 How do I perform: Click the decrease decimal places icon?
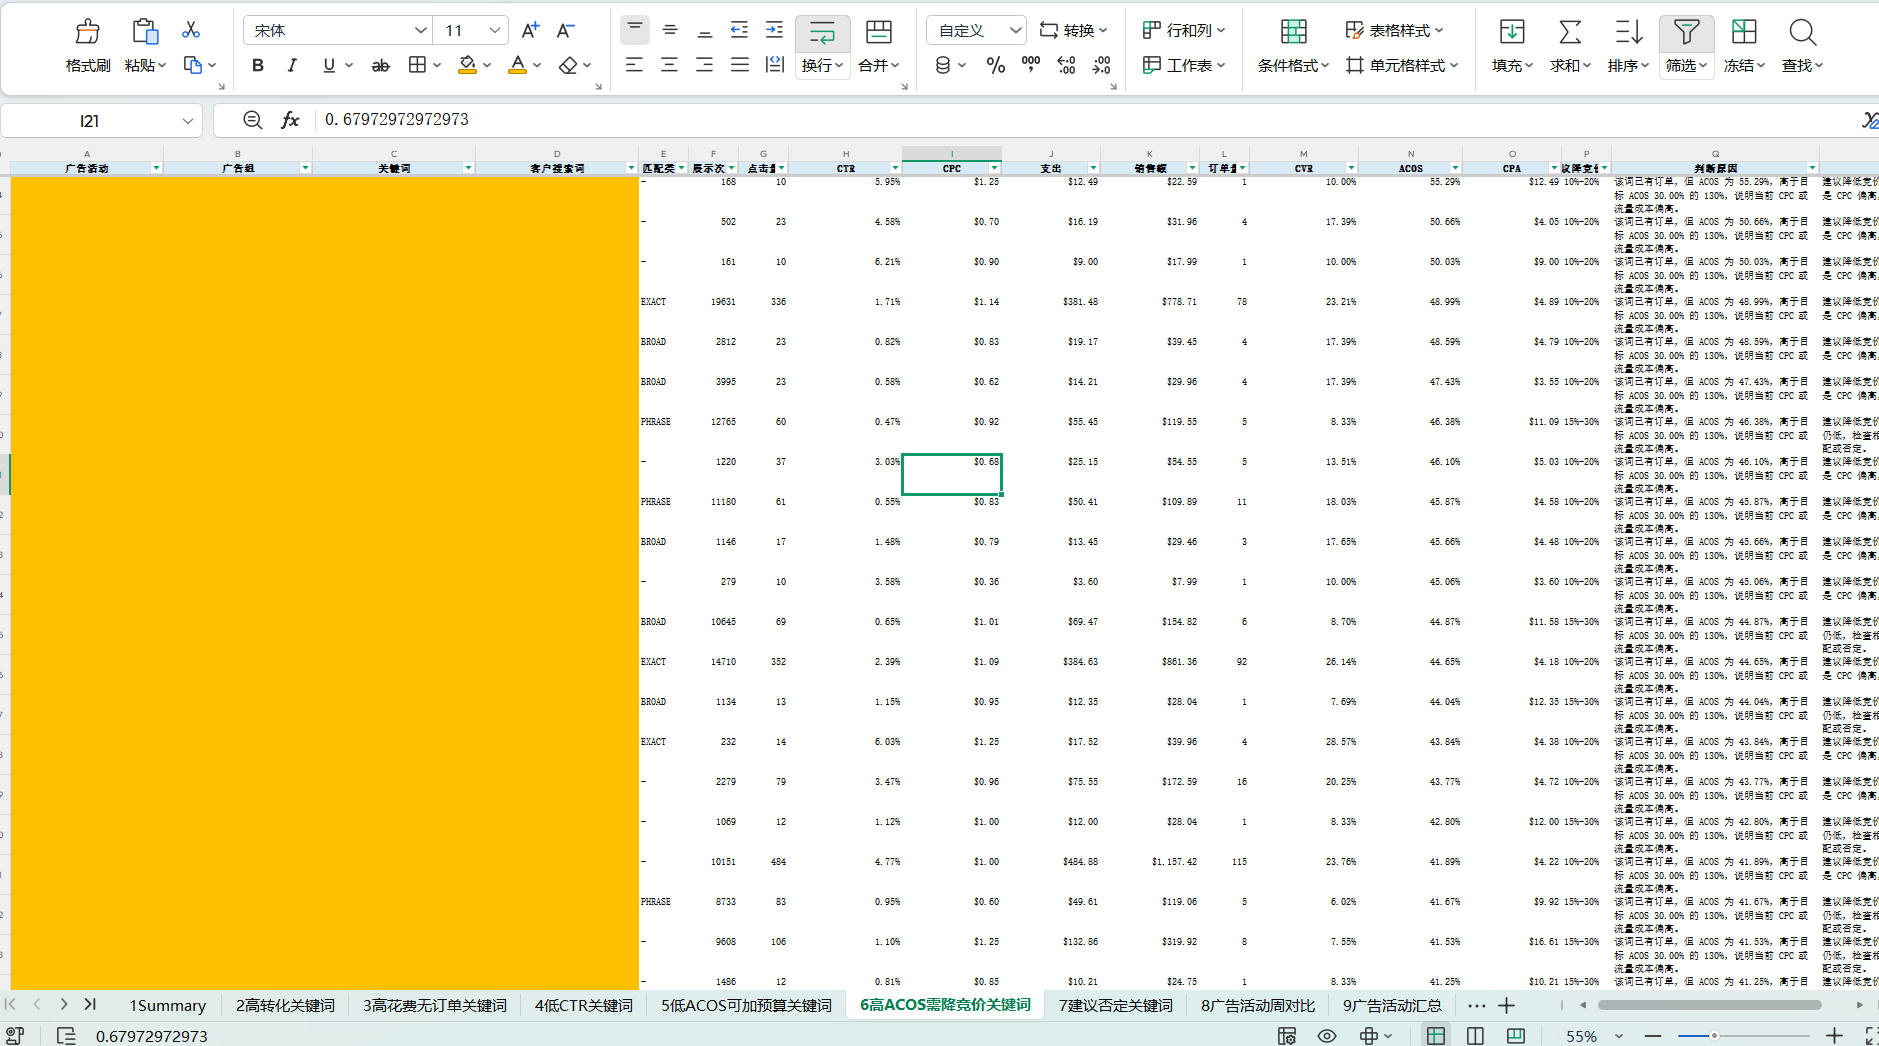pos(1102,65)
